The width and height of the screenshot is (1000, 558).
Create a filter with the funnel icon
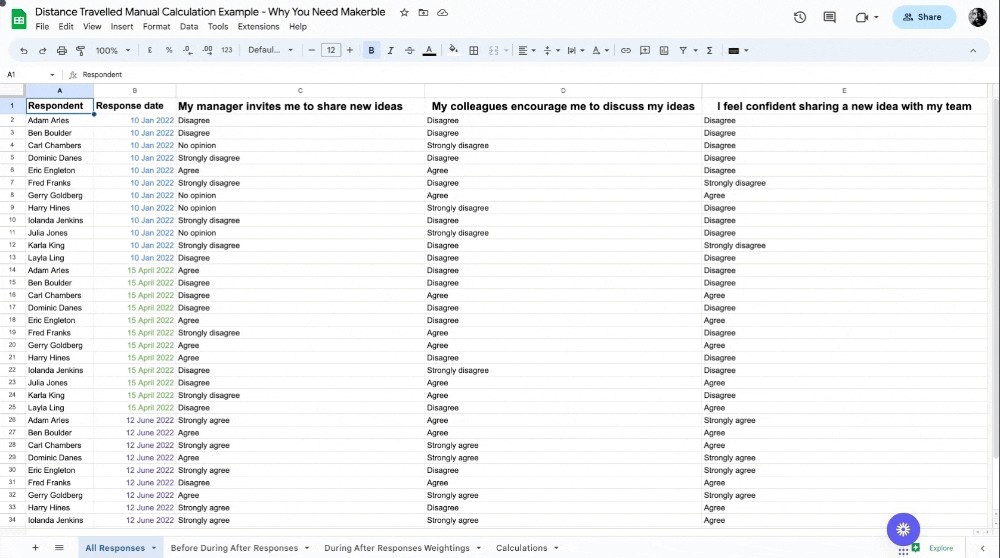pyautogui.click(x=683, y=50)
